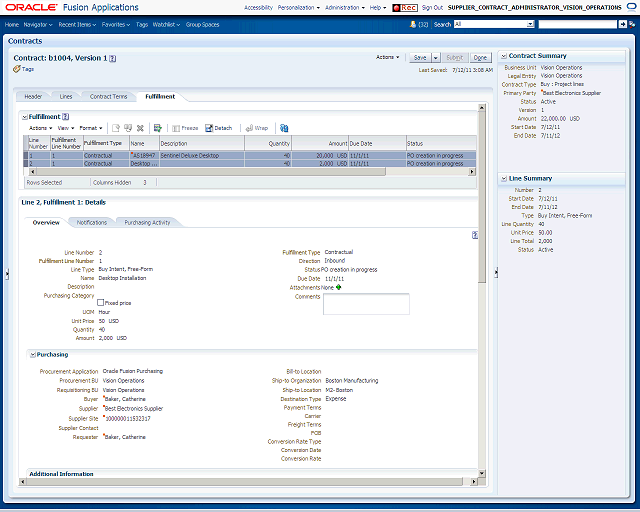This screenshot has width=640, height=512.
Task: Click the help icon beside Fulfillment heading
Action: click(65, 117)
